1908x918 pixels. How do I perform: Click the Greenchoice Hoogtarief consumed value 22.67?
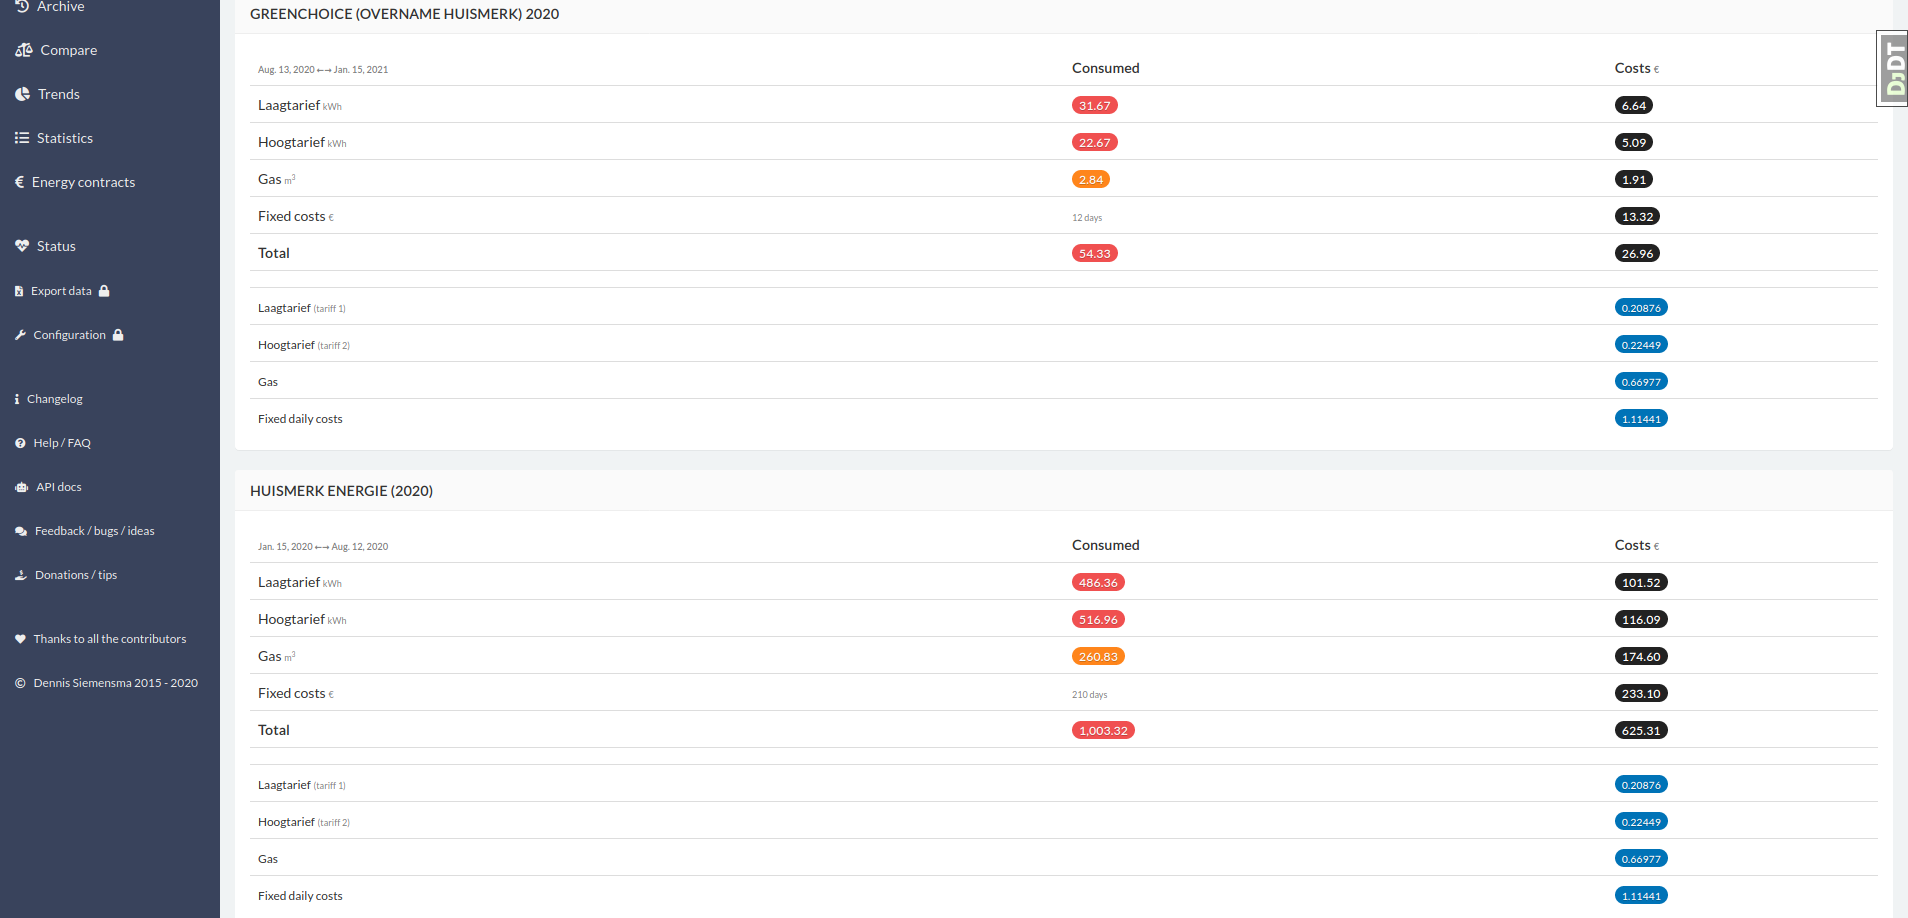tap(1095, 142)
